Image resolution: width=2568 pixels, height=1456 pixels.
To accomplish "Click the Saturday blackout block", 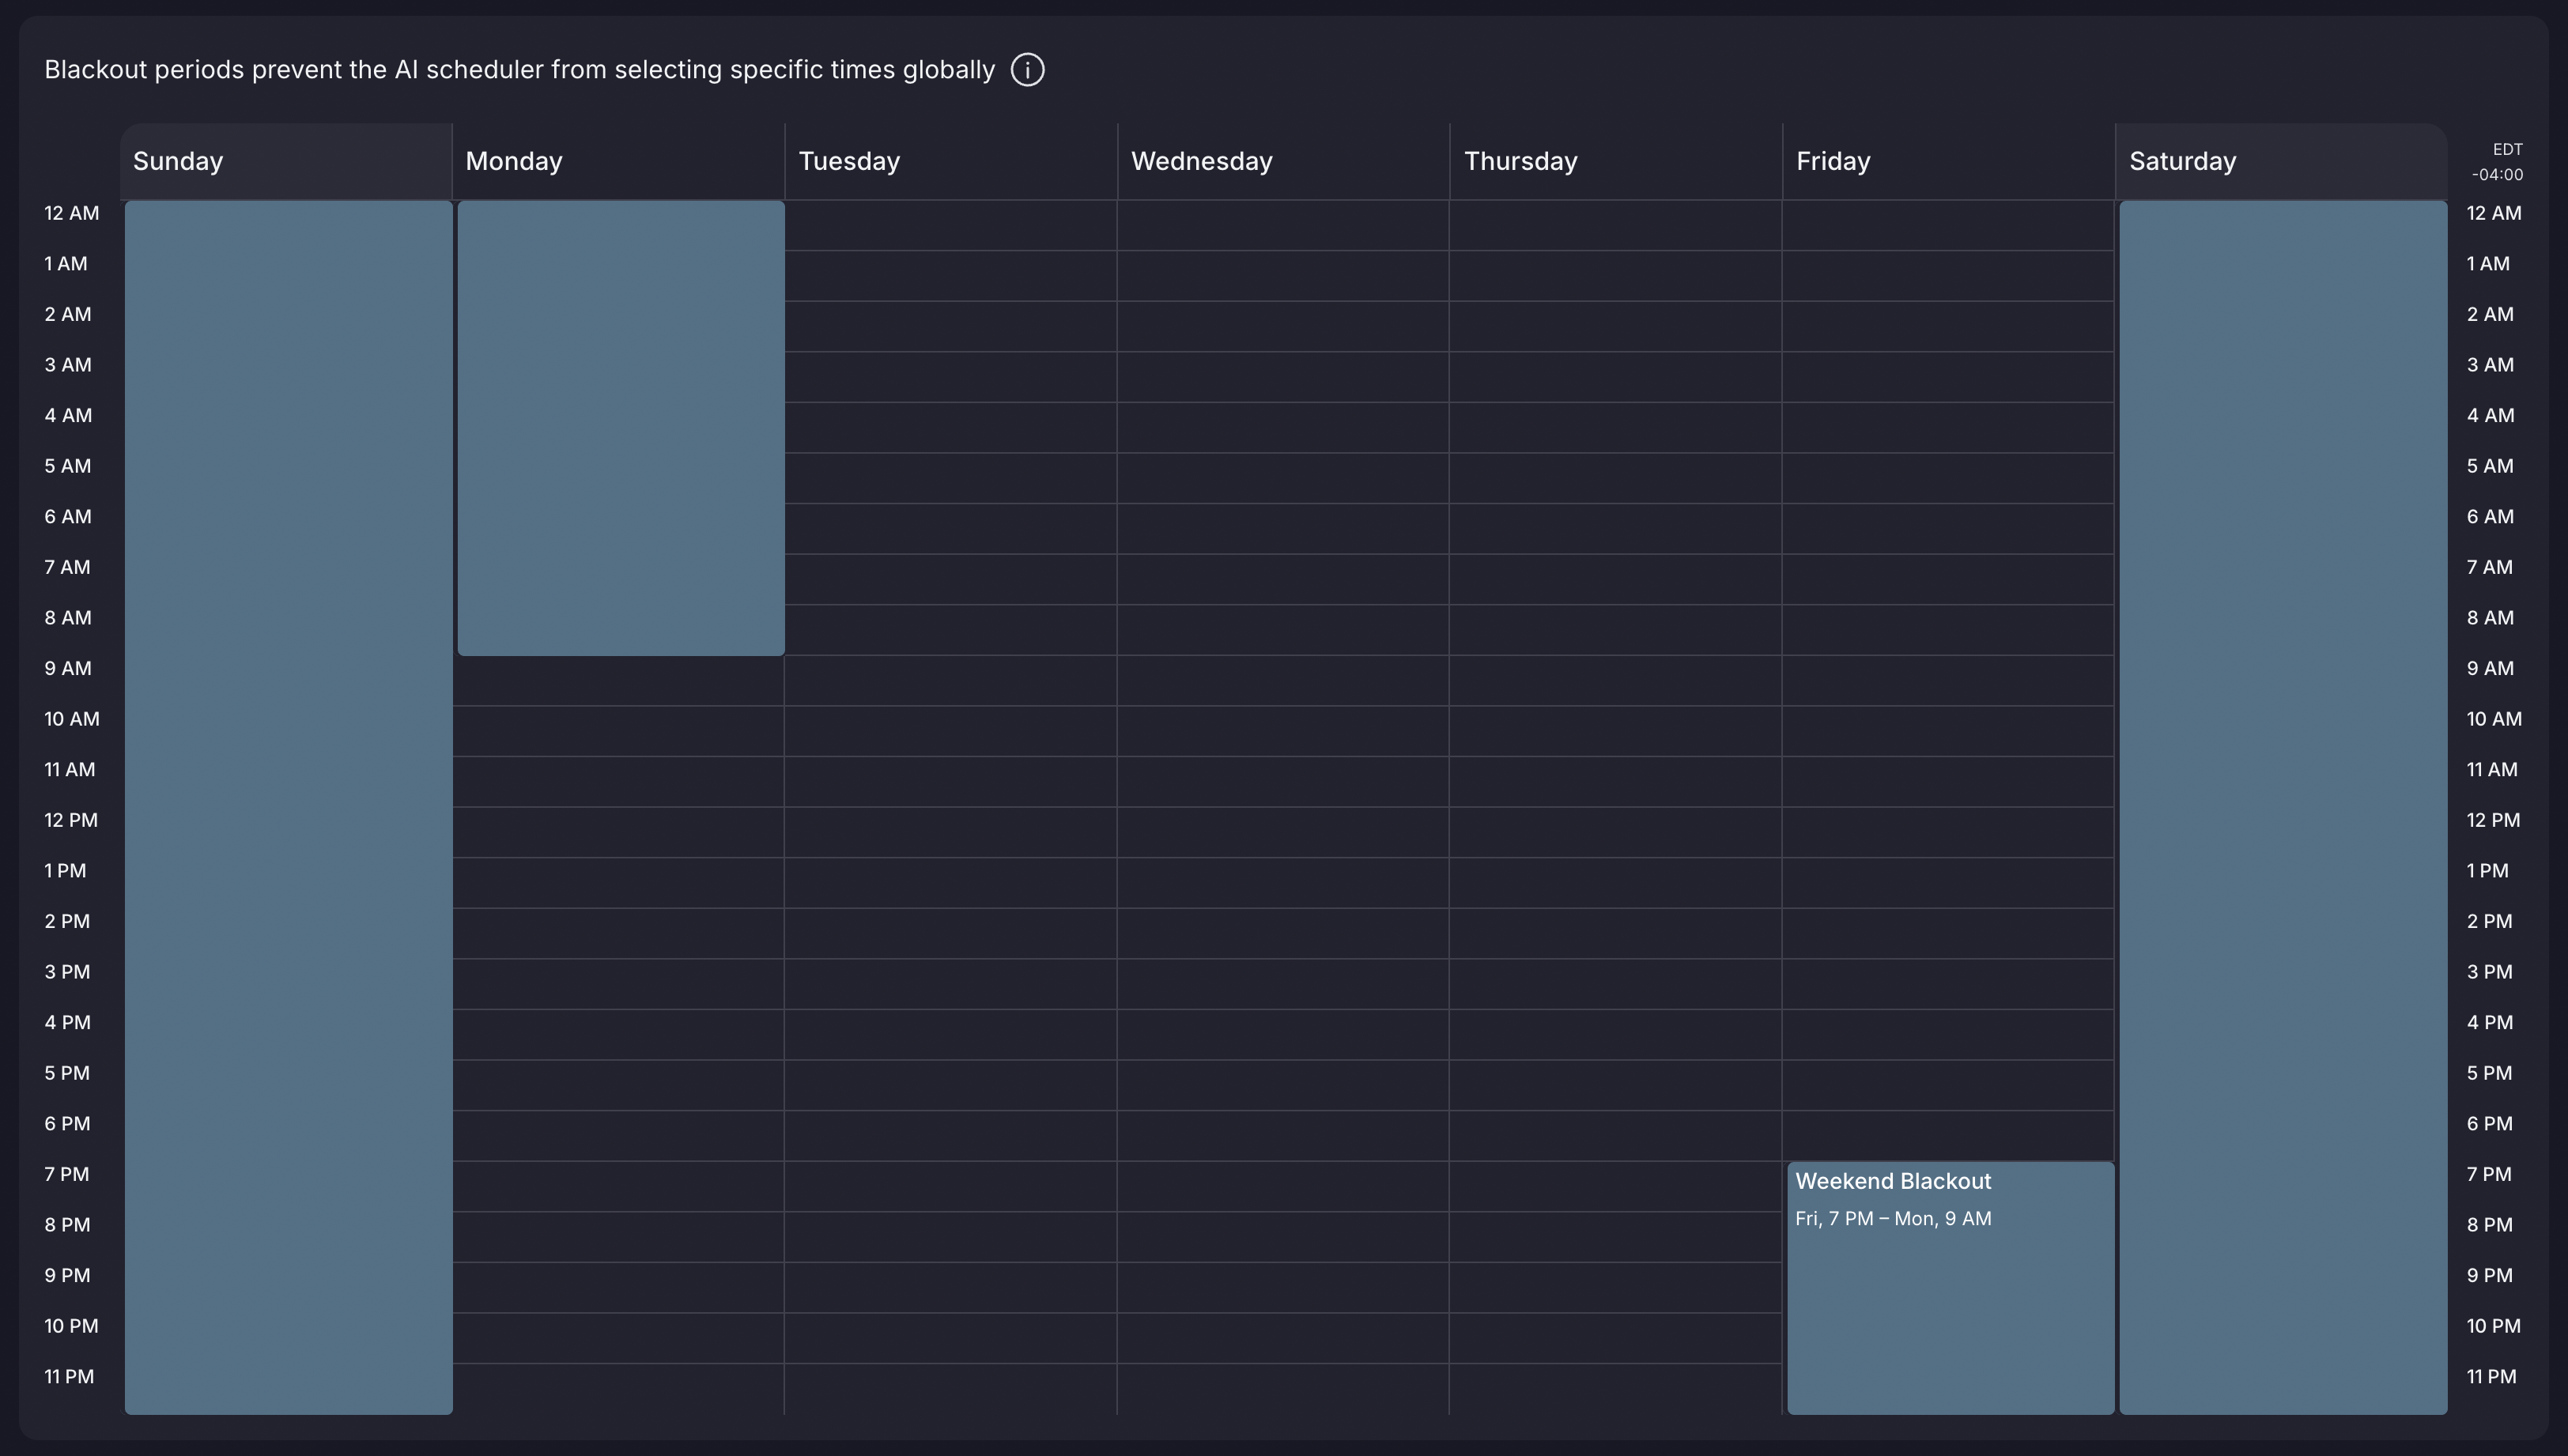I will point(2282,807).
